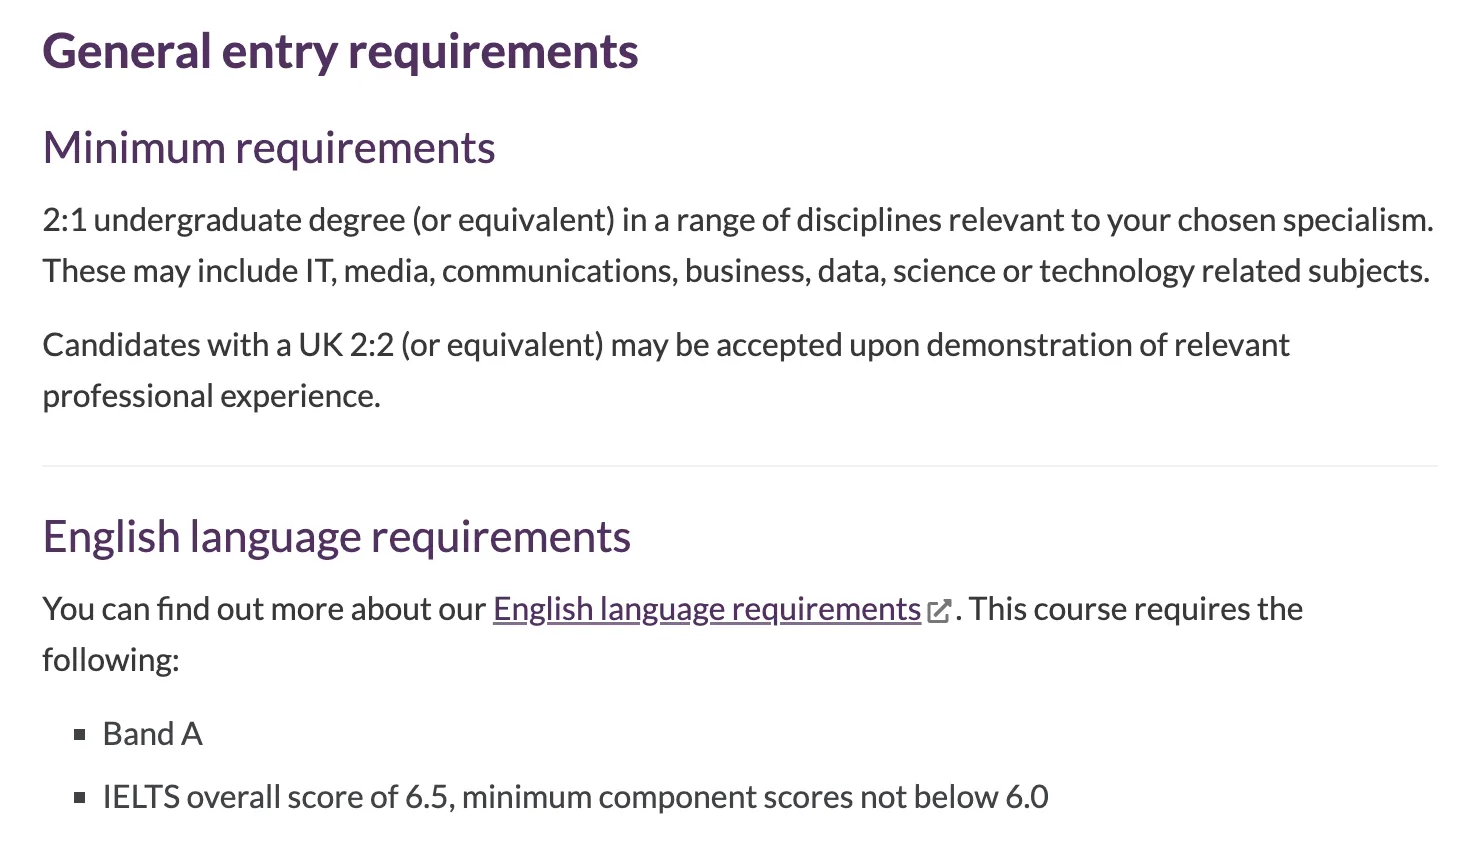Click the bullet marker before the IELTS line
The image size is (1468, 852).
(x=80, y=798)
